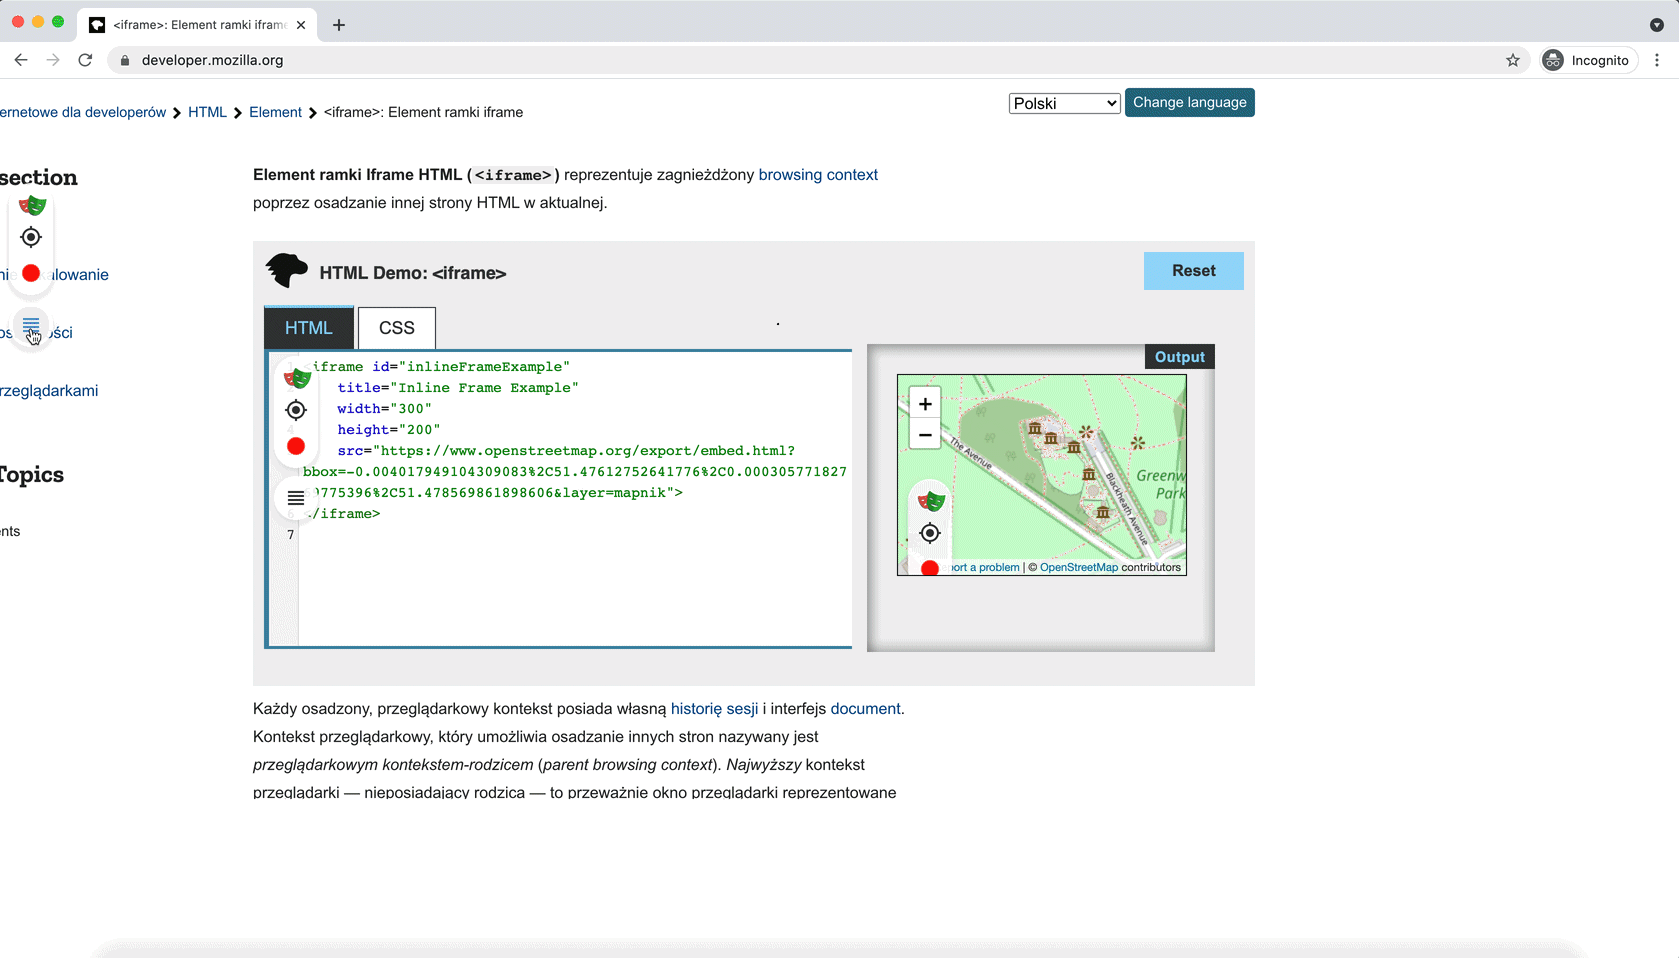The width and height of the screenshot is (1679, 958).
Task: Click the theater mask icon in the code editor
Action: 297,377
